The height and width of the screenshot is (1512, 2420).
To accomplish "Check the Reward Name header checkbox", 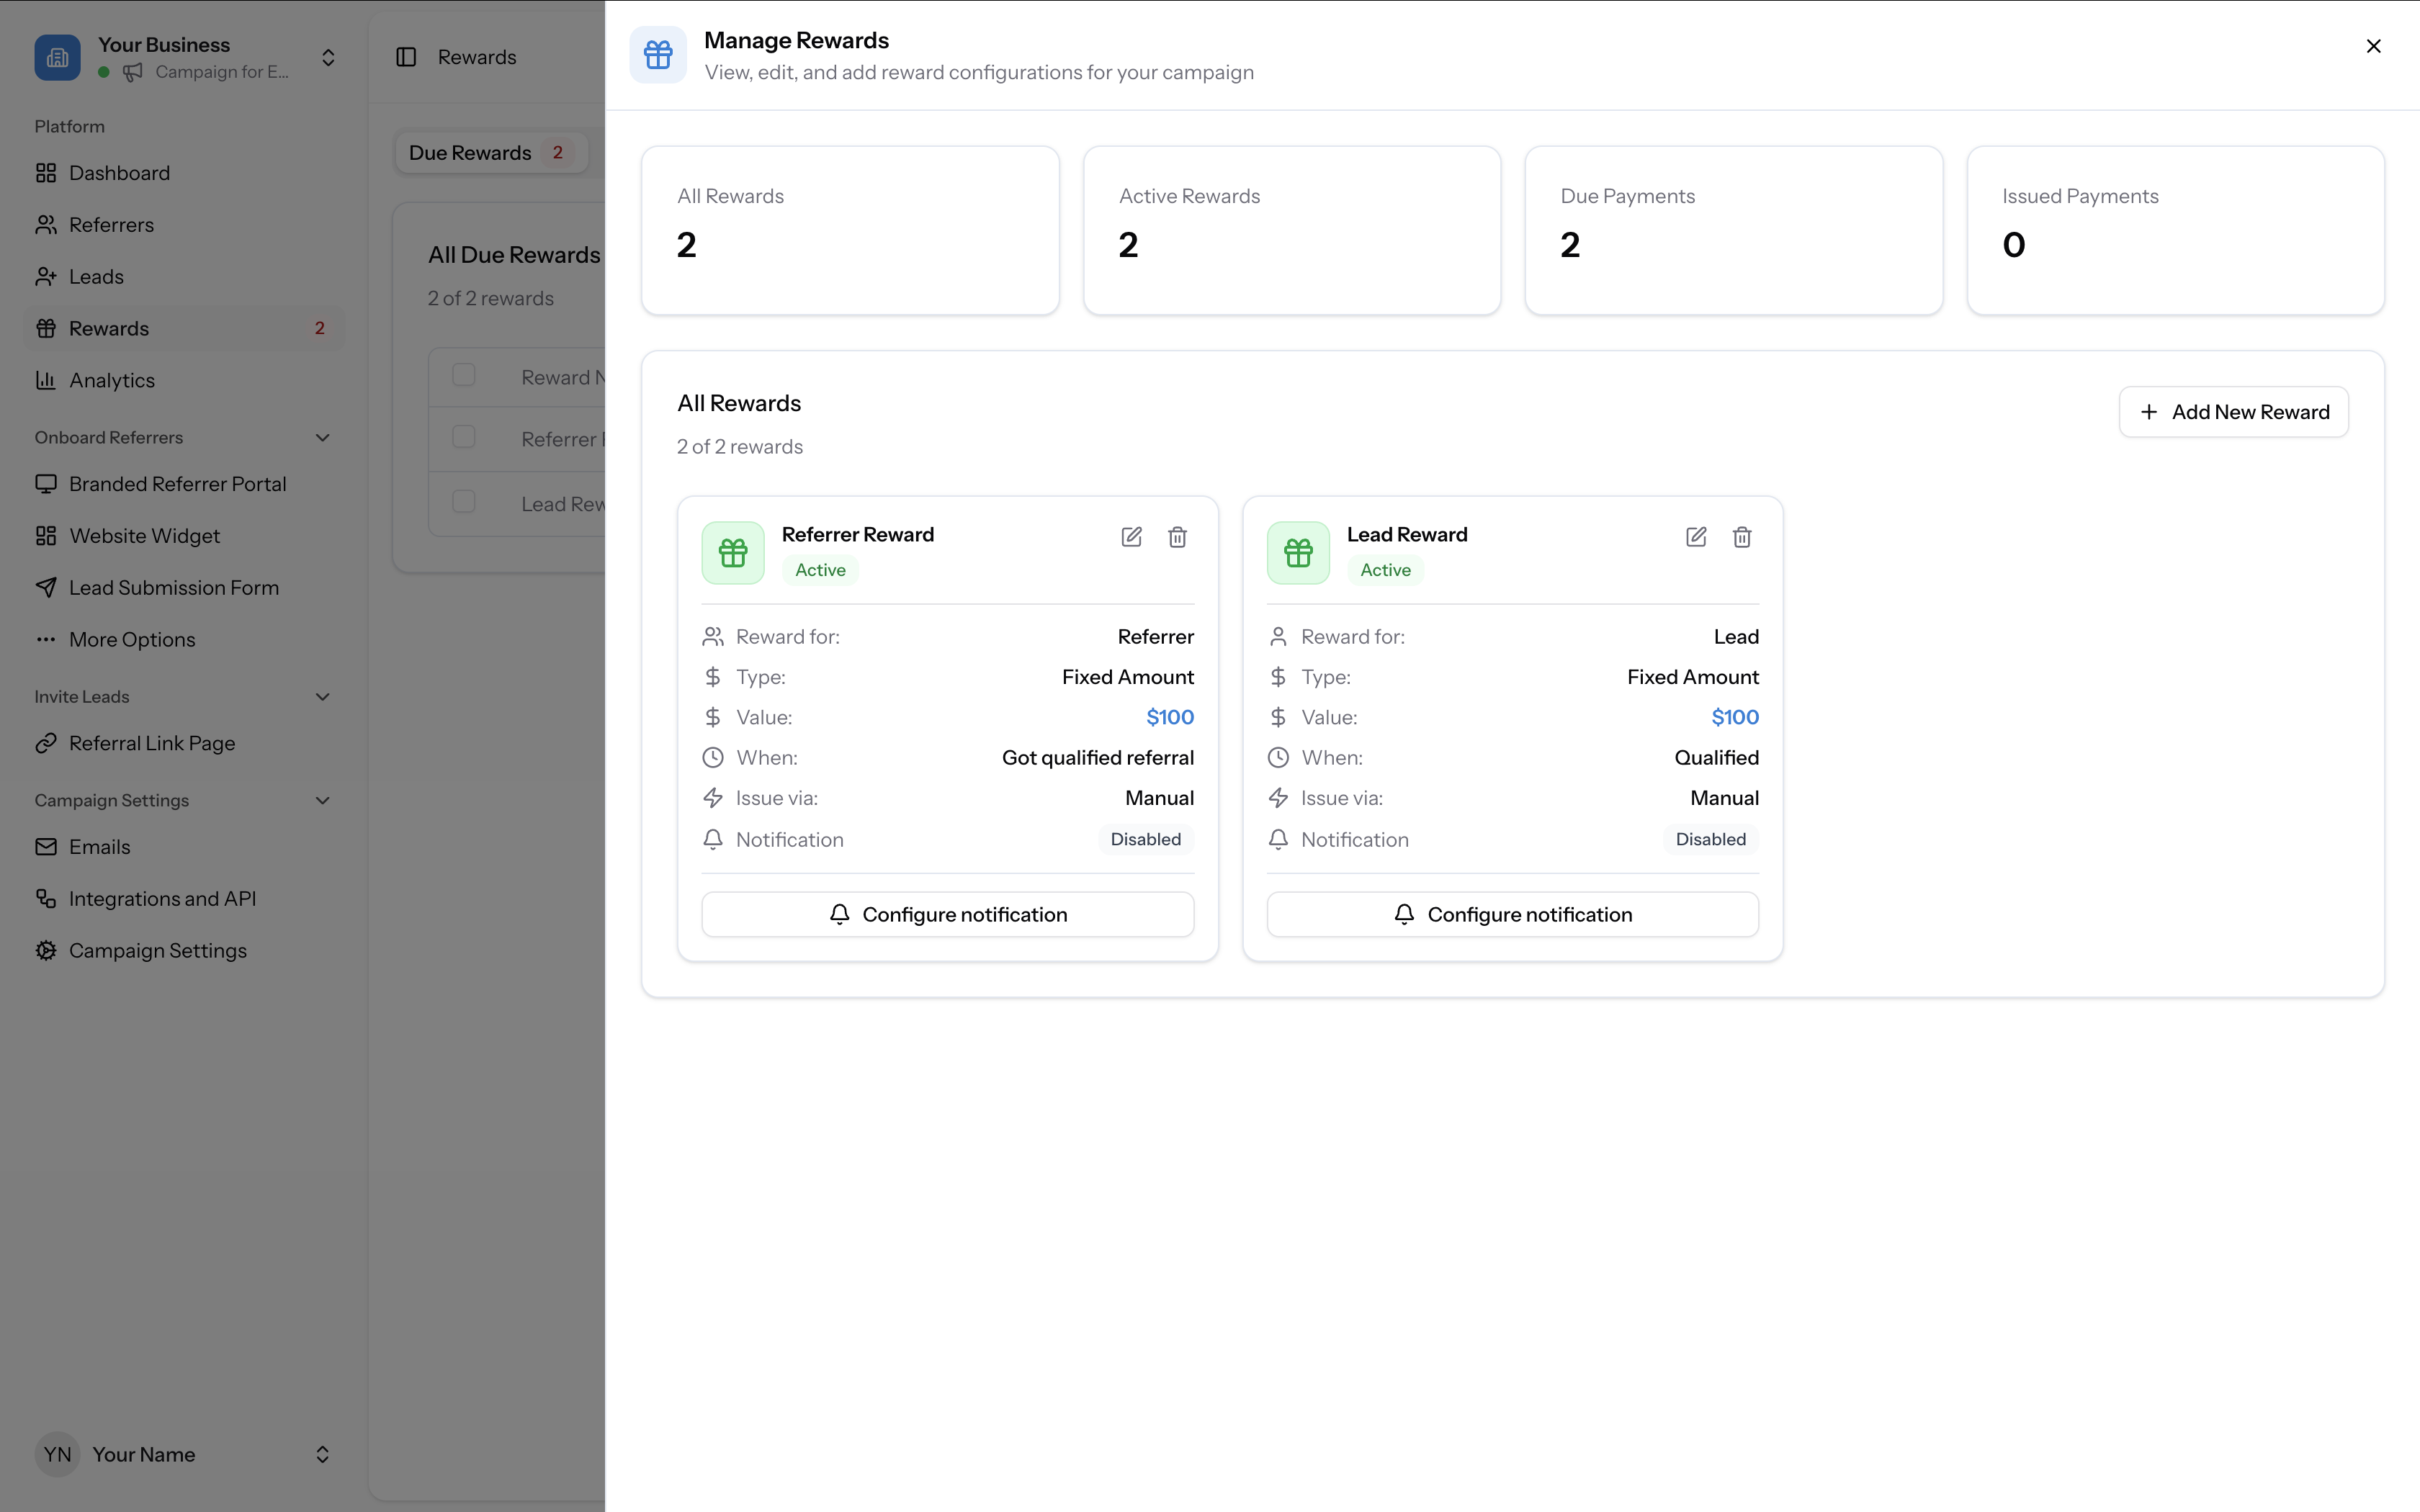I will click(x=463, y=374).
